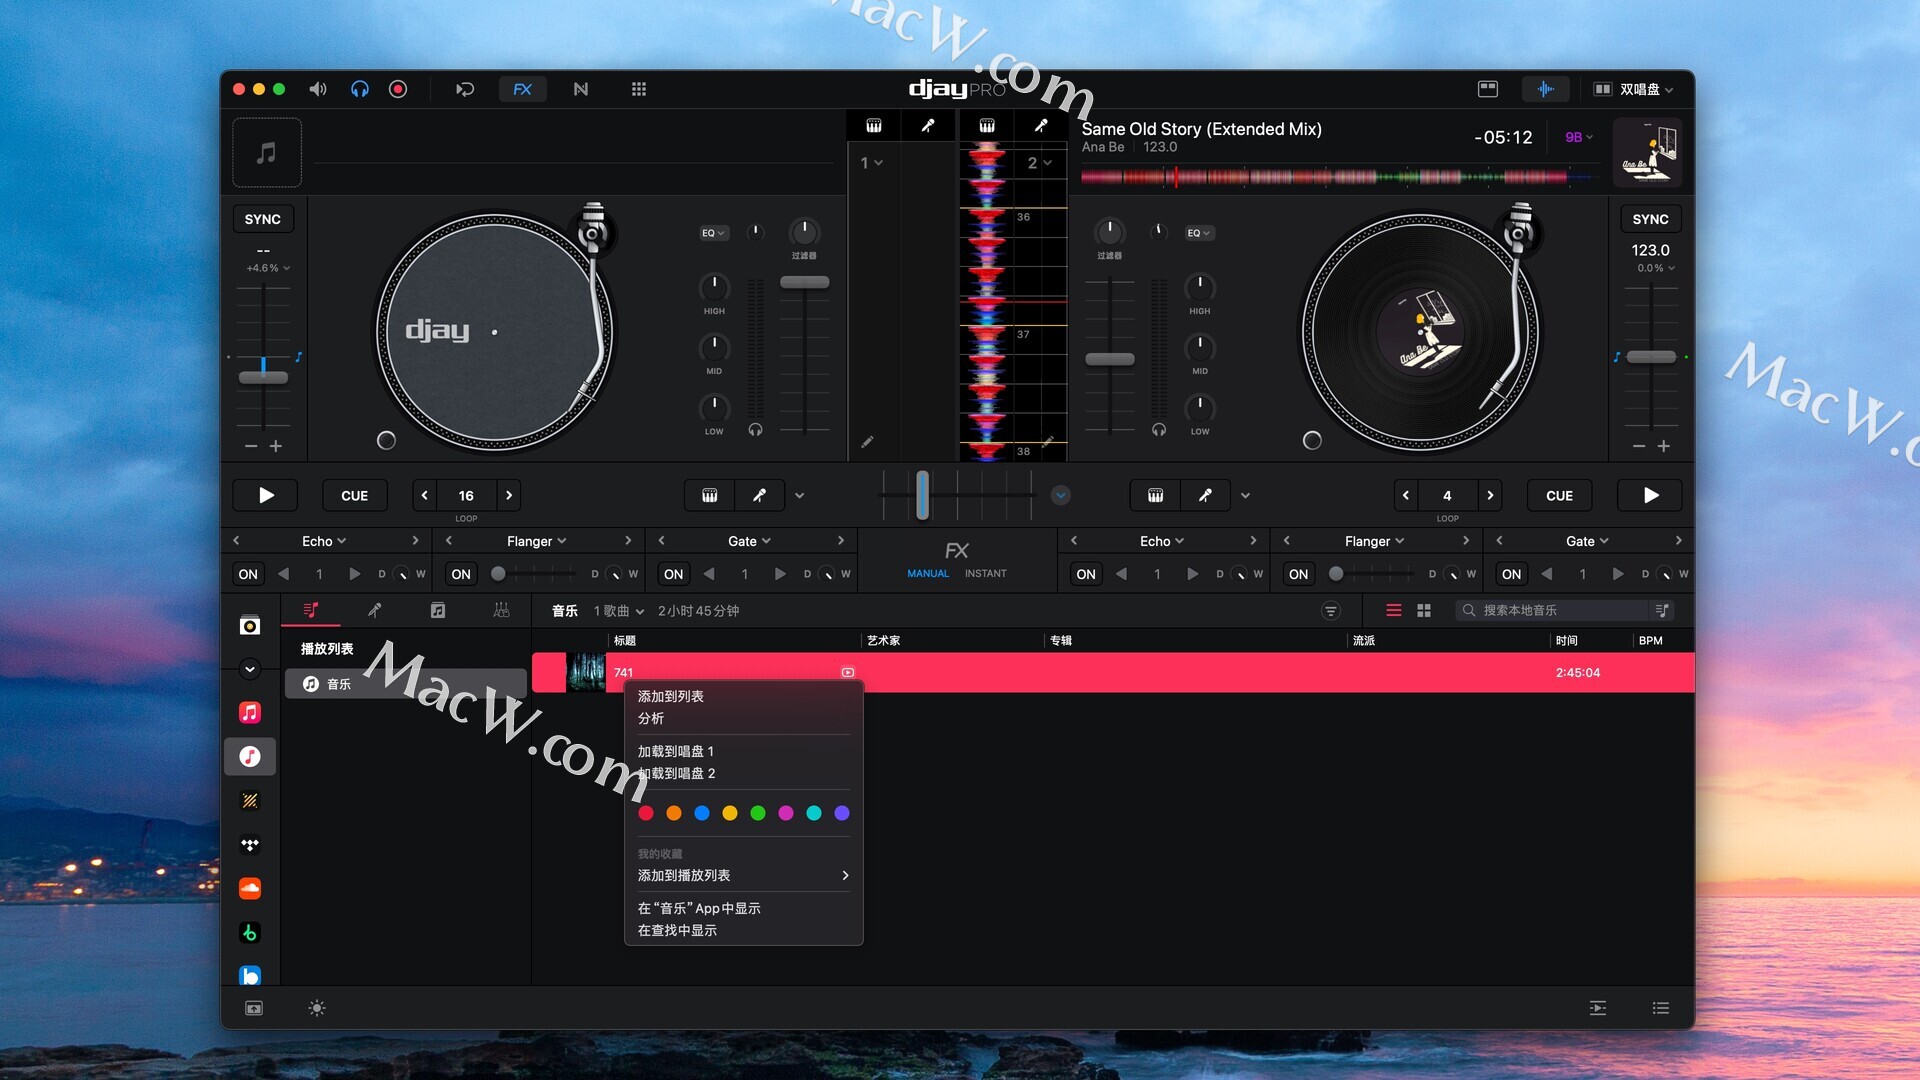Click left deck cue points pad icon
The image size is (1920, 1080).
(710, 495)
